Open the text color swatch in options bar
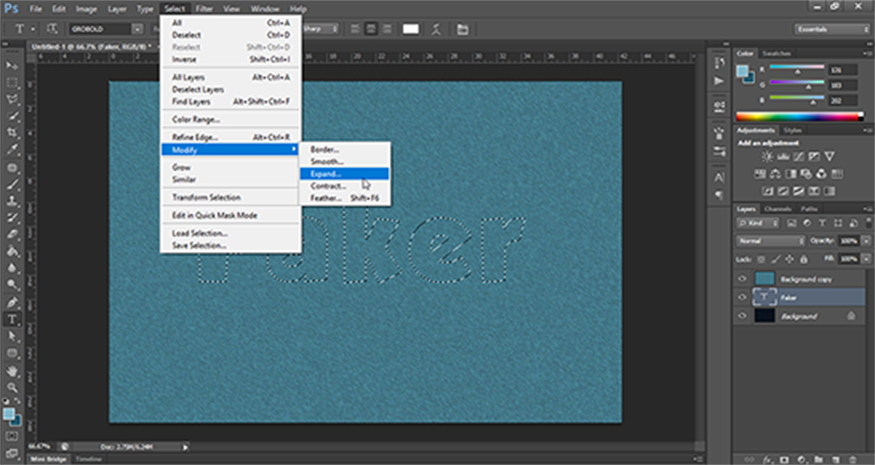 click(x=411, y=29)
